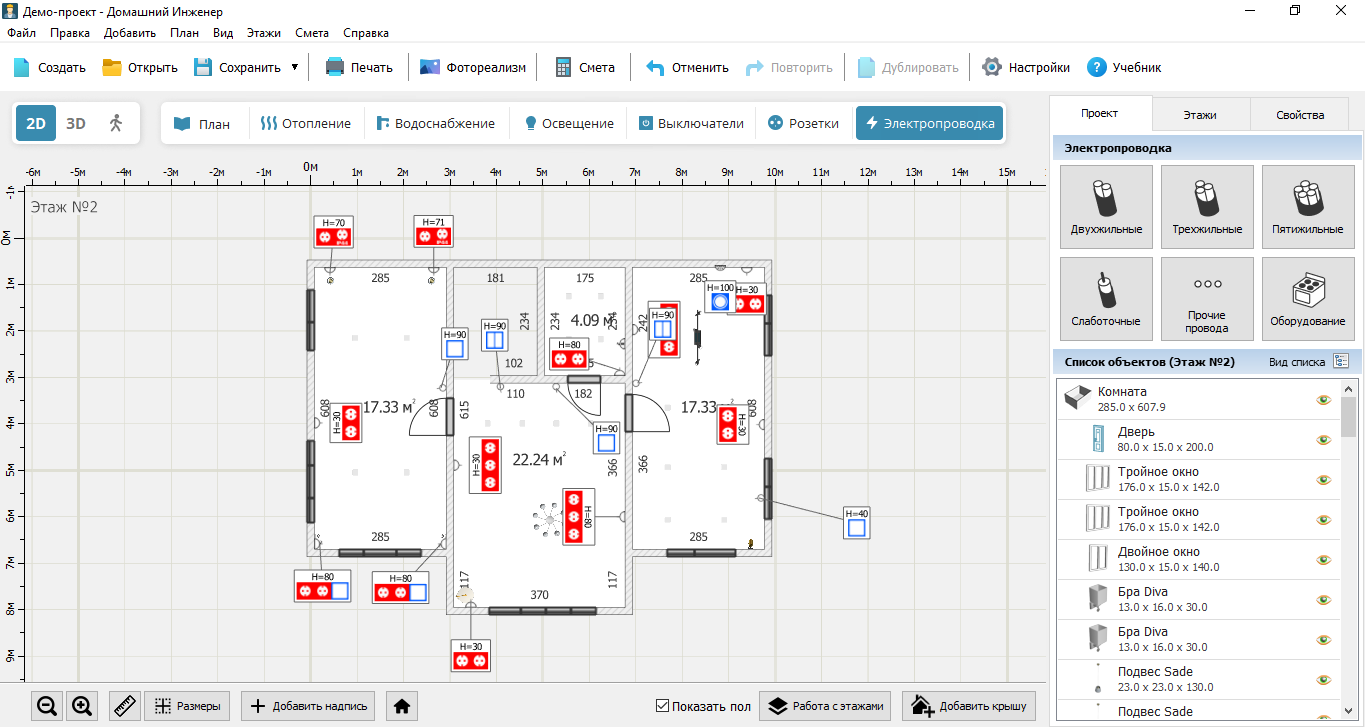Open the Вид списка view options
Screen dimensions: 1365x727
(1341, 361)
